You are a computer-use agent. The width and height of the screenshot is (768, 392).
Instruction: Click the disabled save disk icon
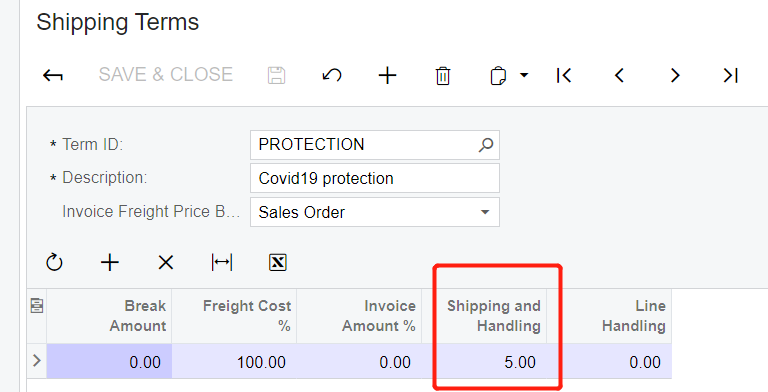pyautogui.click(x=276, y=75)
